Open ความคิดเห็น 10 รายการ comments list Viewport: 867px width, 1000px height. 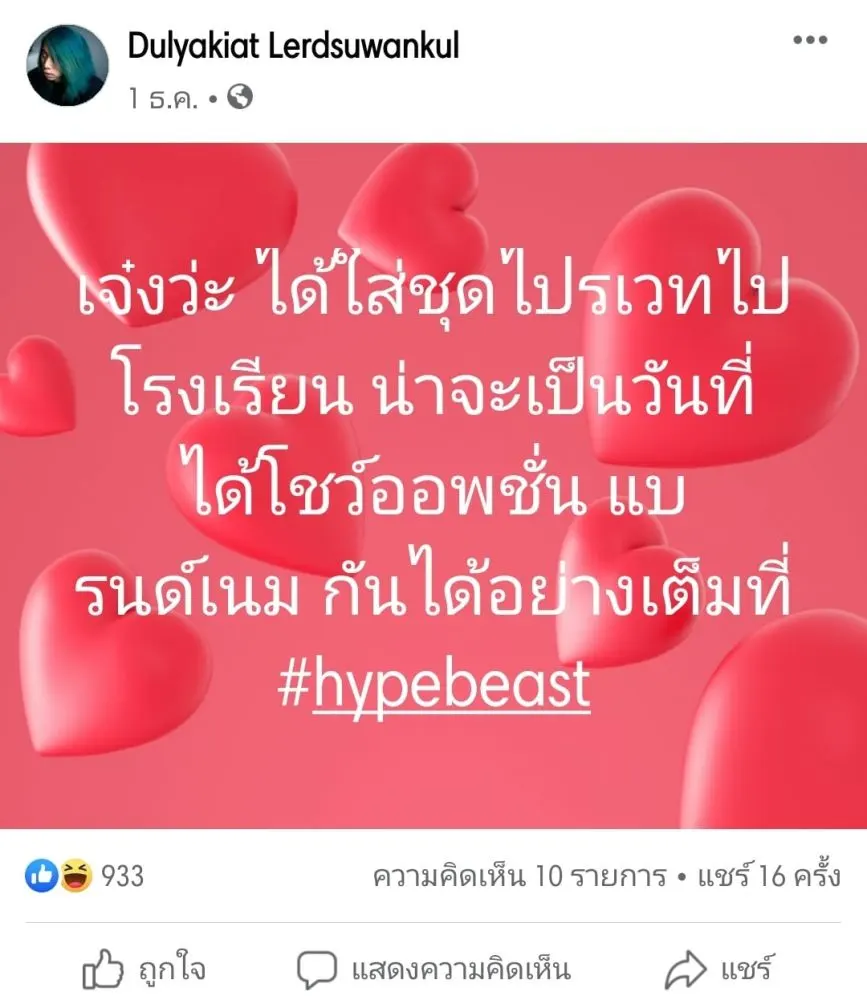coord(519,876)
